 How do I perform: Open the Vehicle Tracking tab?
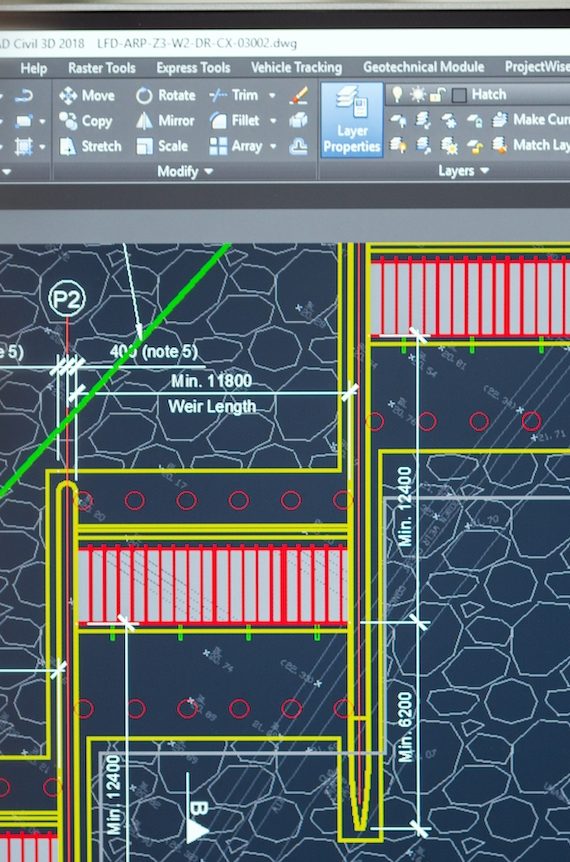click(296, 68)
